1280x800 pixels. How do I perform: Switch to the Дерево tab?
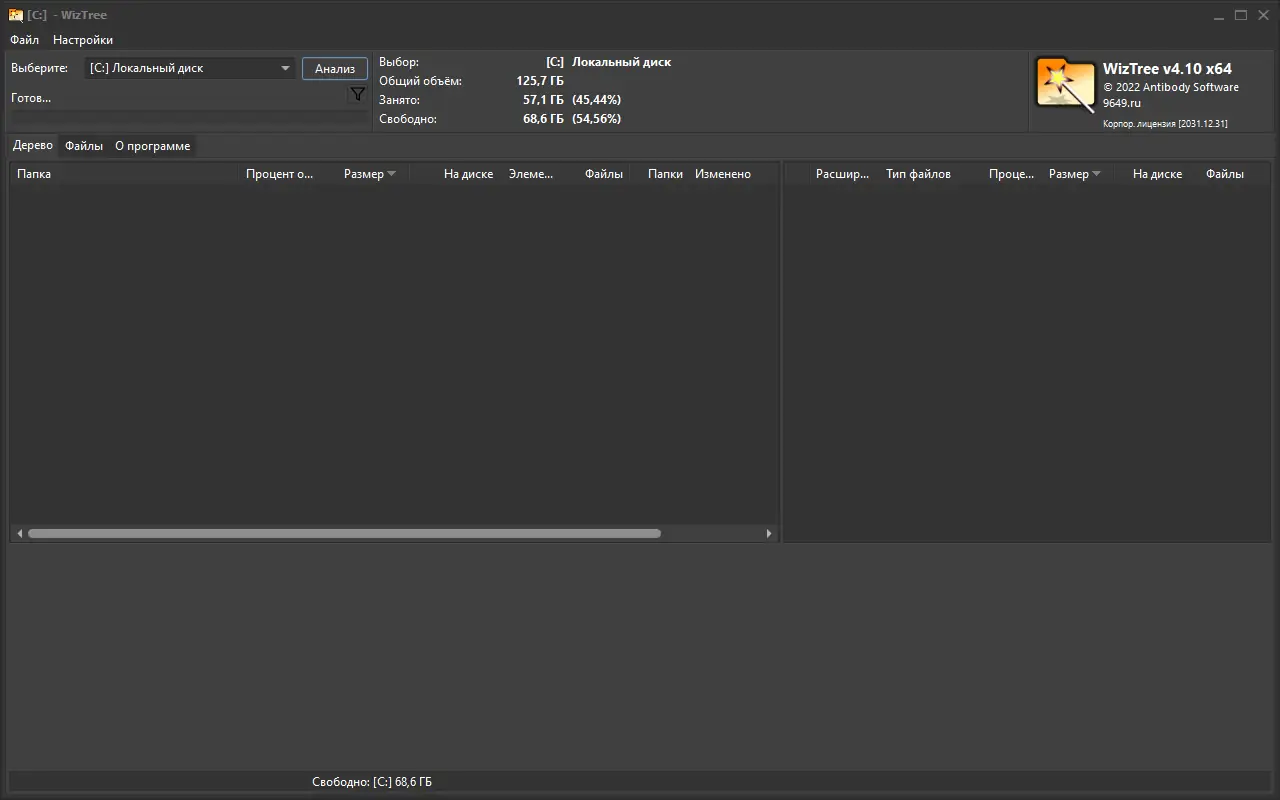33,145
